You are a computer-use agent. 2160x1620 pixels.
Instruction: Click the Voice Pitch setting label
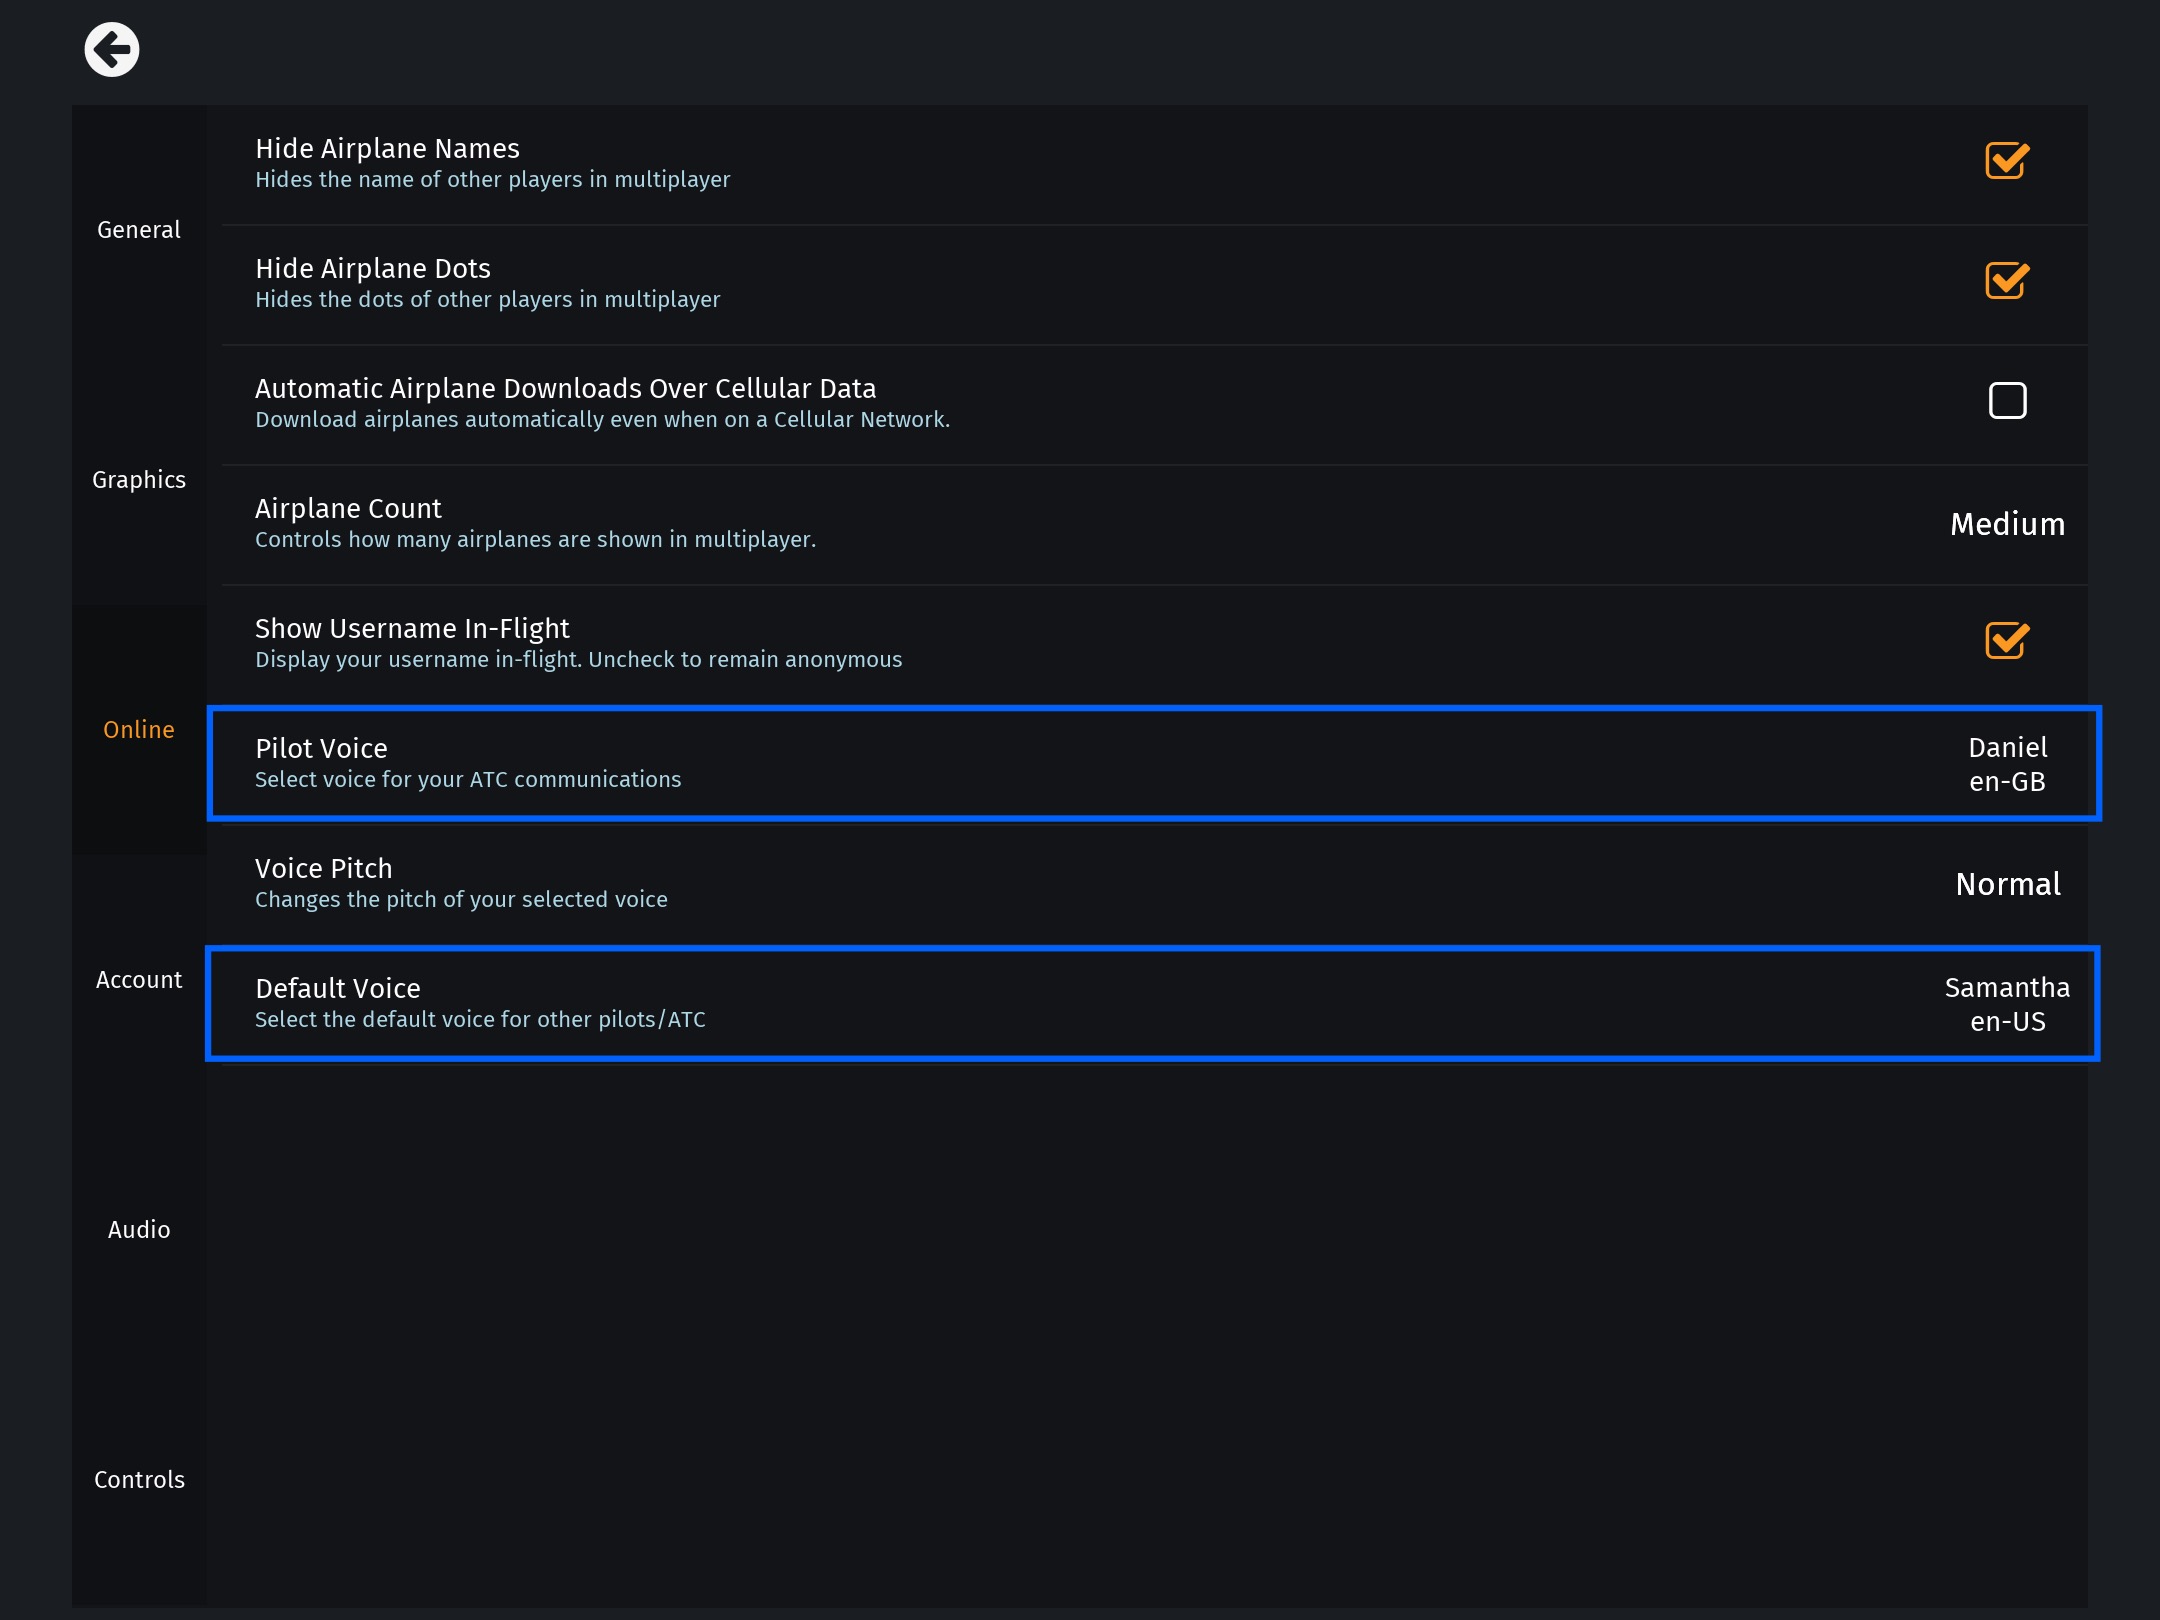[323, 868]
